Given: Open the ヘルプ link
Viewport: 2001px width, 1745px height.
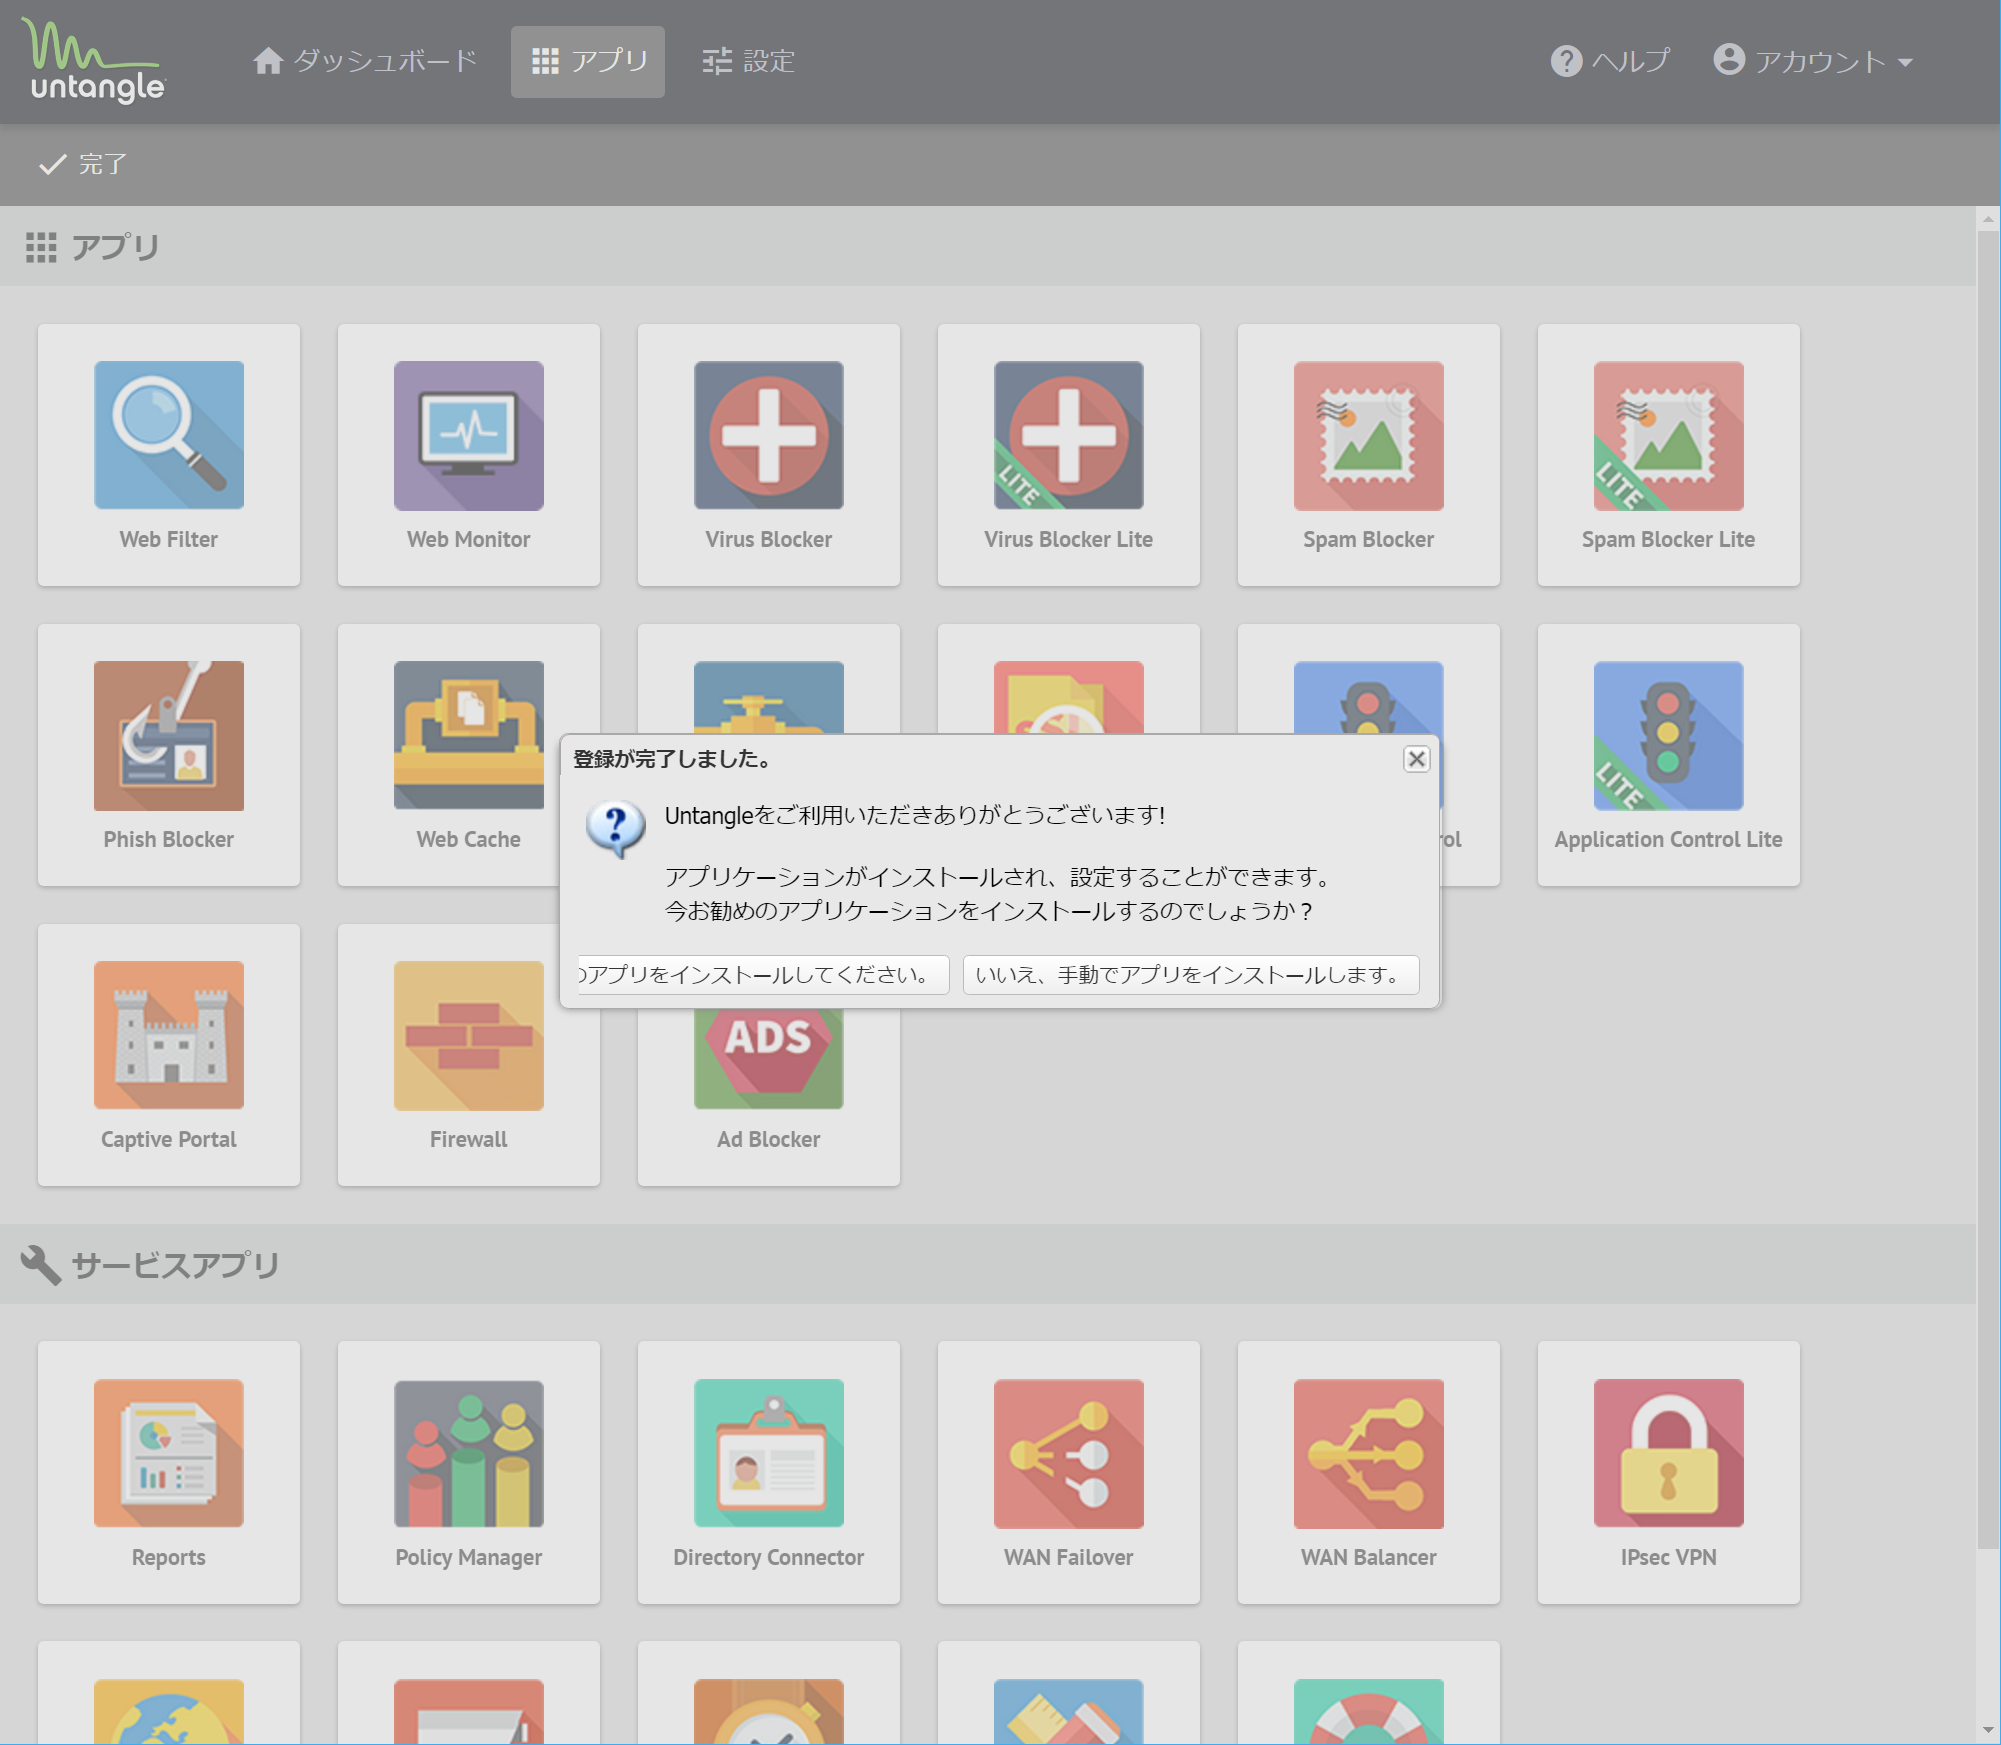Looking at the screenshot, I should pyautogui.click(x=1610, y=61).
